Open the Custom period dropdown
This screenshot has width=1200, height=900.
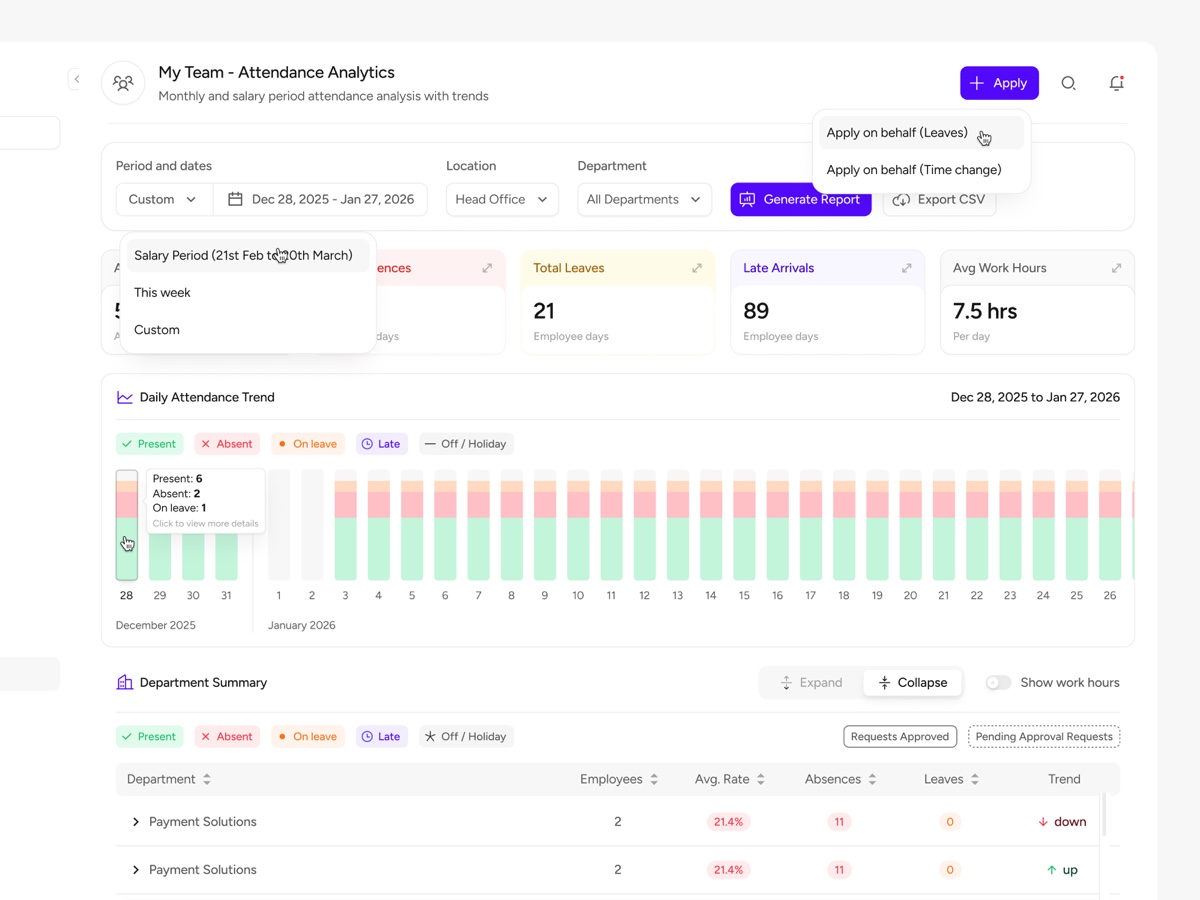(x=164, y=199)
